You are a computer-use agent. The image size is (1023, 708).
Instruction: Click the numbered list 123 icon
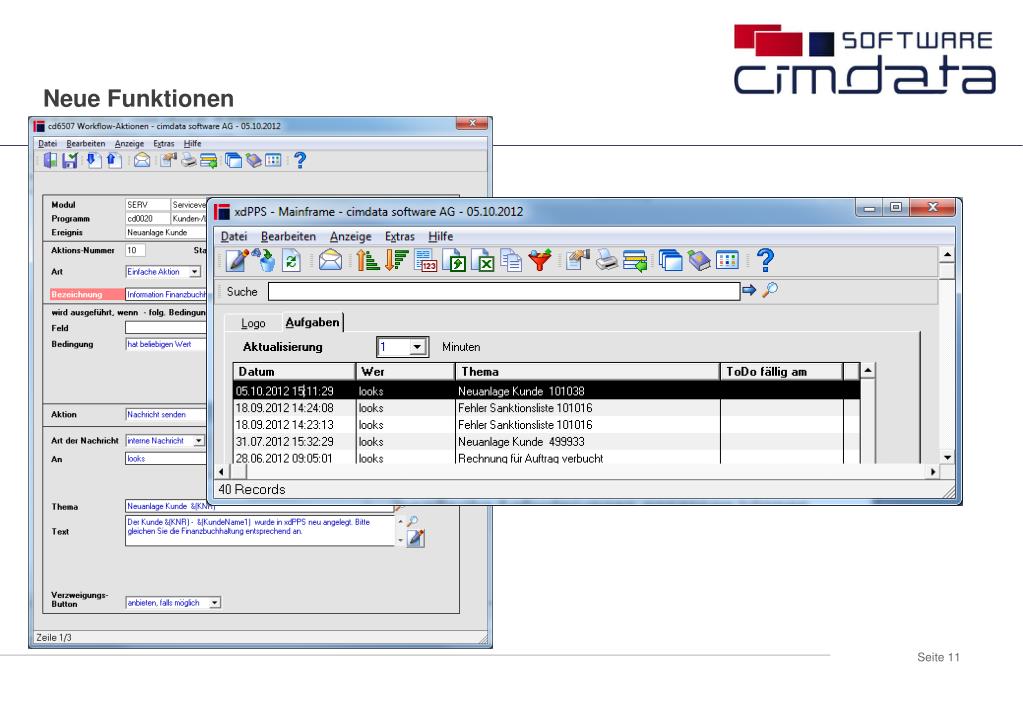425,260
